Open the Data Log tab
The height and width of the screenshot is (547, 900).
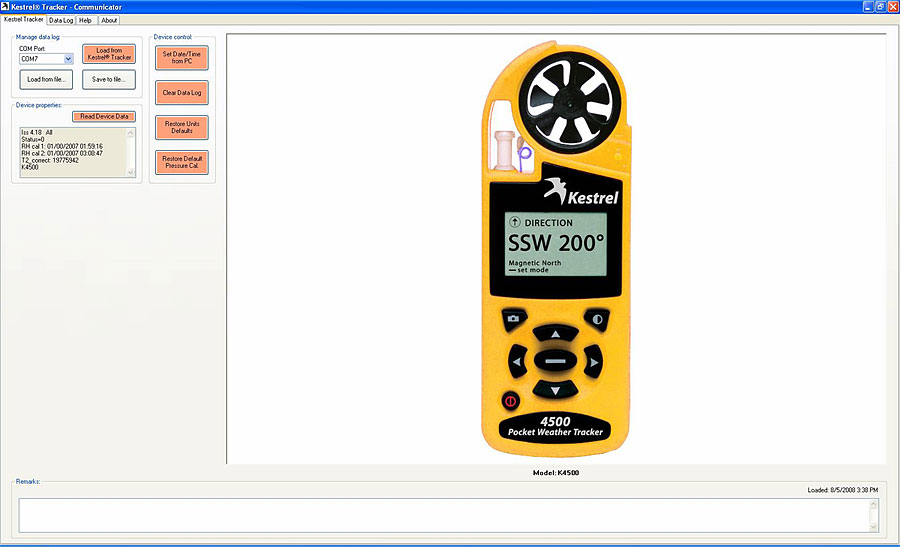pos(61,20)
